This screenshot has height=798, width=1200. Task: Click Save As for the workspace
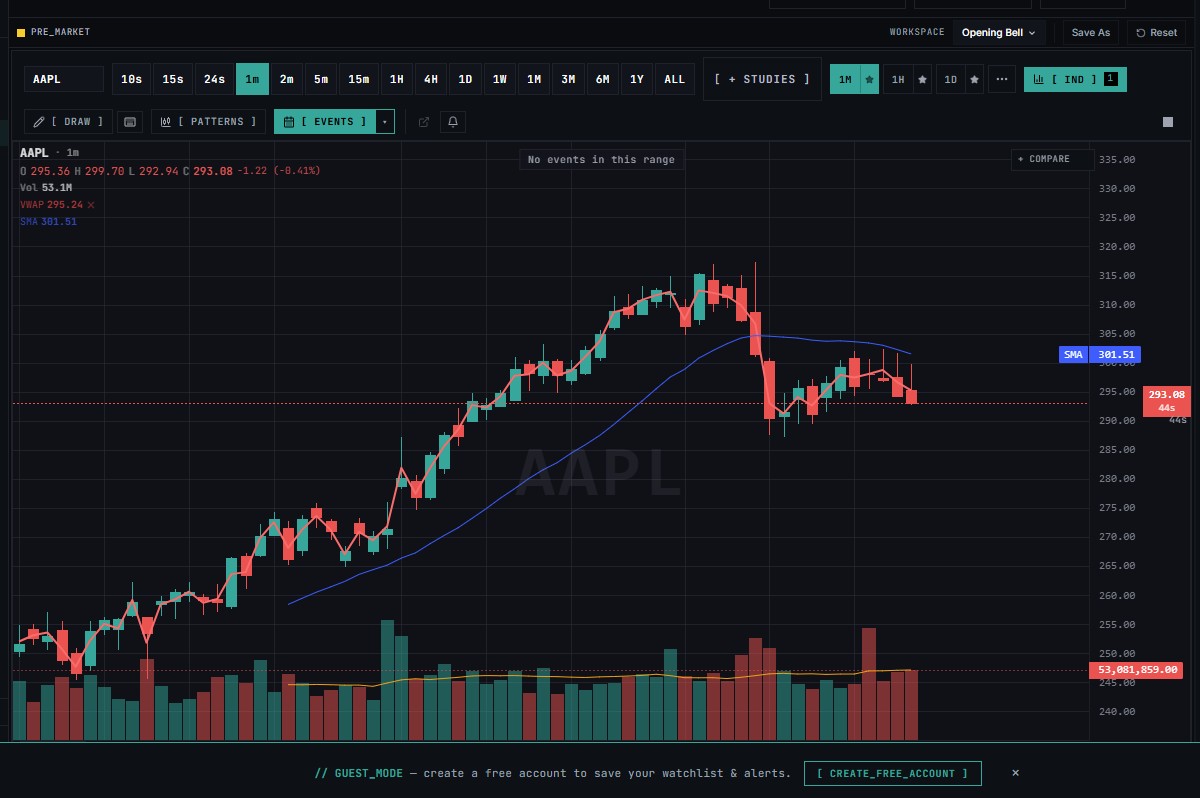(x=1091, y=33)
